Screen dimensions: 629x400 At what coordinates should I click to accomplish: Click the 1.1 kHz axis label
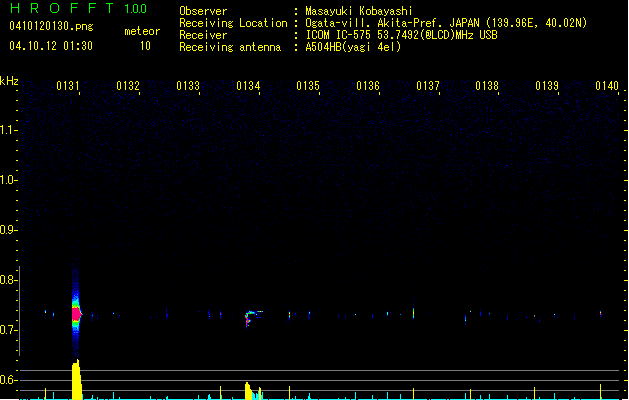tap(7, 130)
